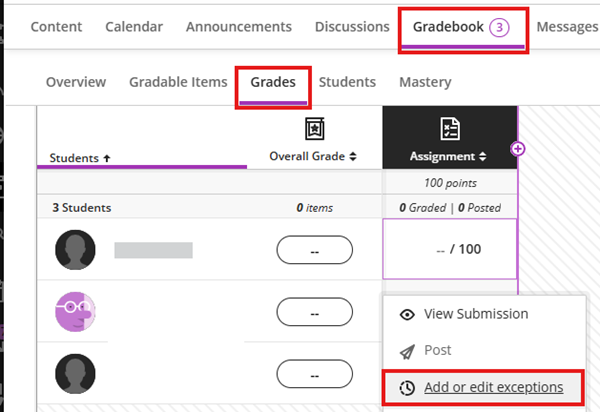Click the purple plus add-column icon

coord(517,149)
